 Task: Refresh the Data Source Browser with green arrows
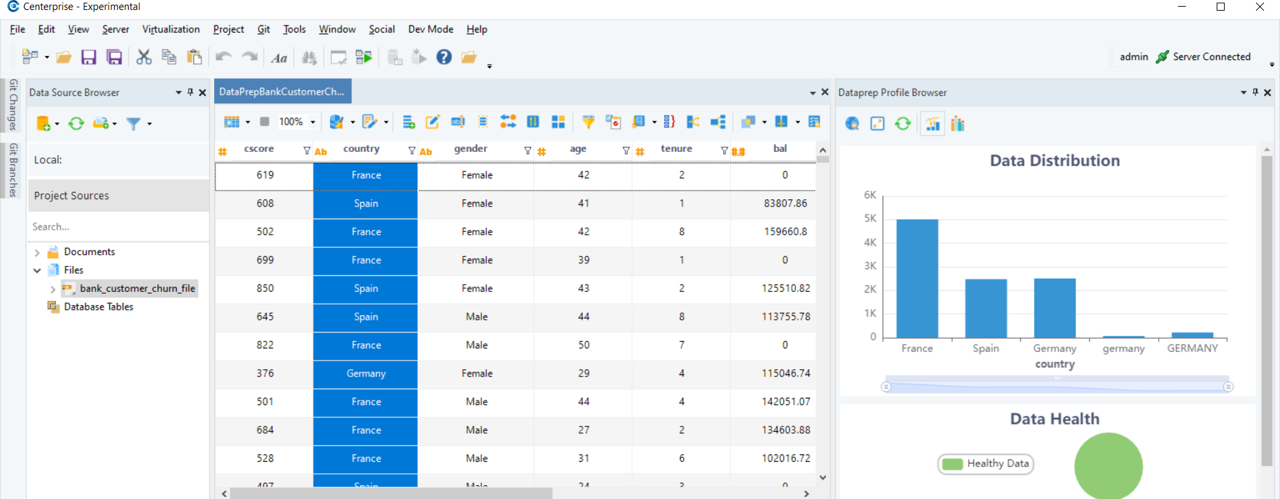pos(75,124)
